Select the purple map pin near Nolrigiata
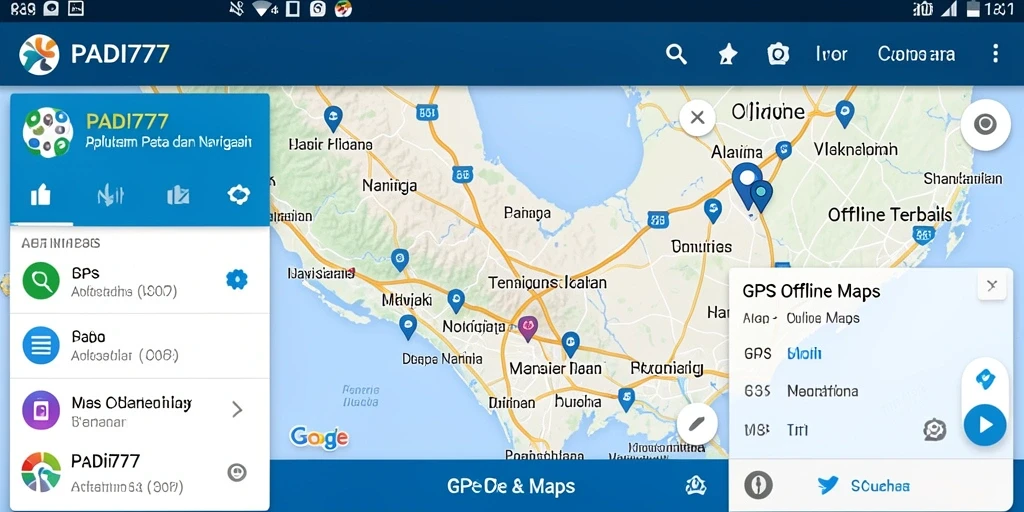The width and height of the screenshot is (1024, 512). click(x=528, y=328)
